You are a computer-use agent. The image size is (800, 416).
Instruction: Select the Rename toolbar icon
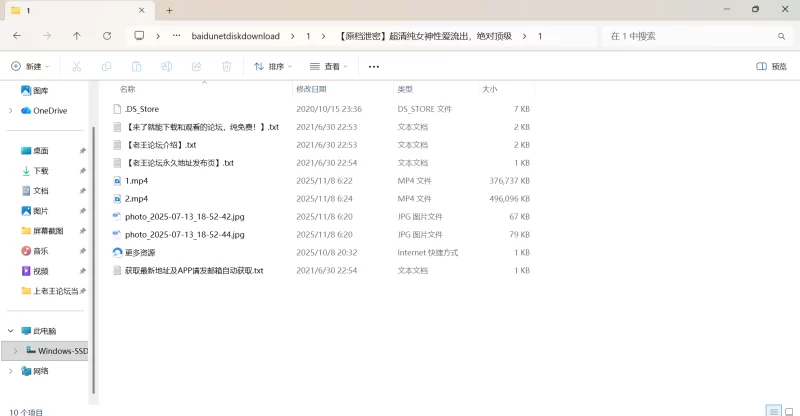[166, 67]
